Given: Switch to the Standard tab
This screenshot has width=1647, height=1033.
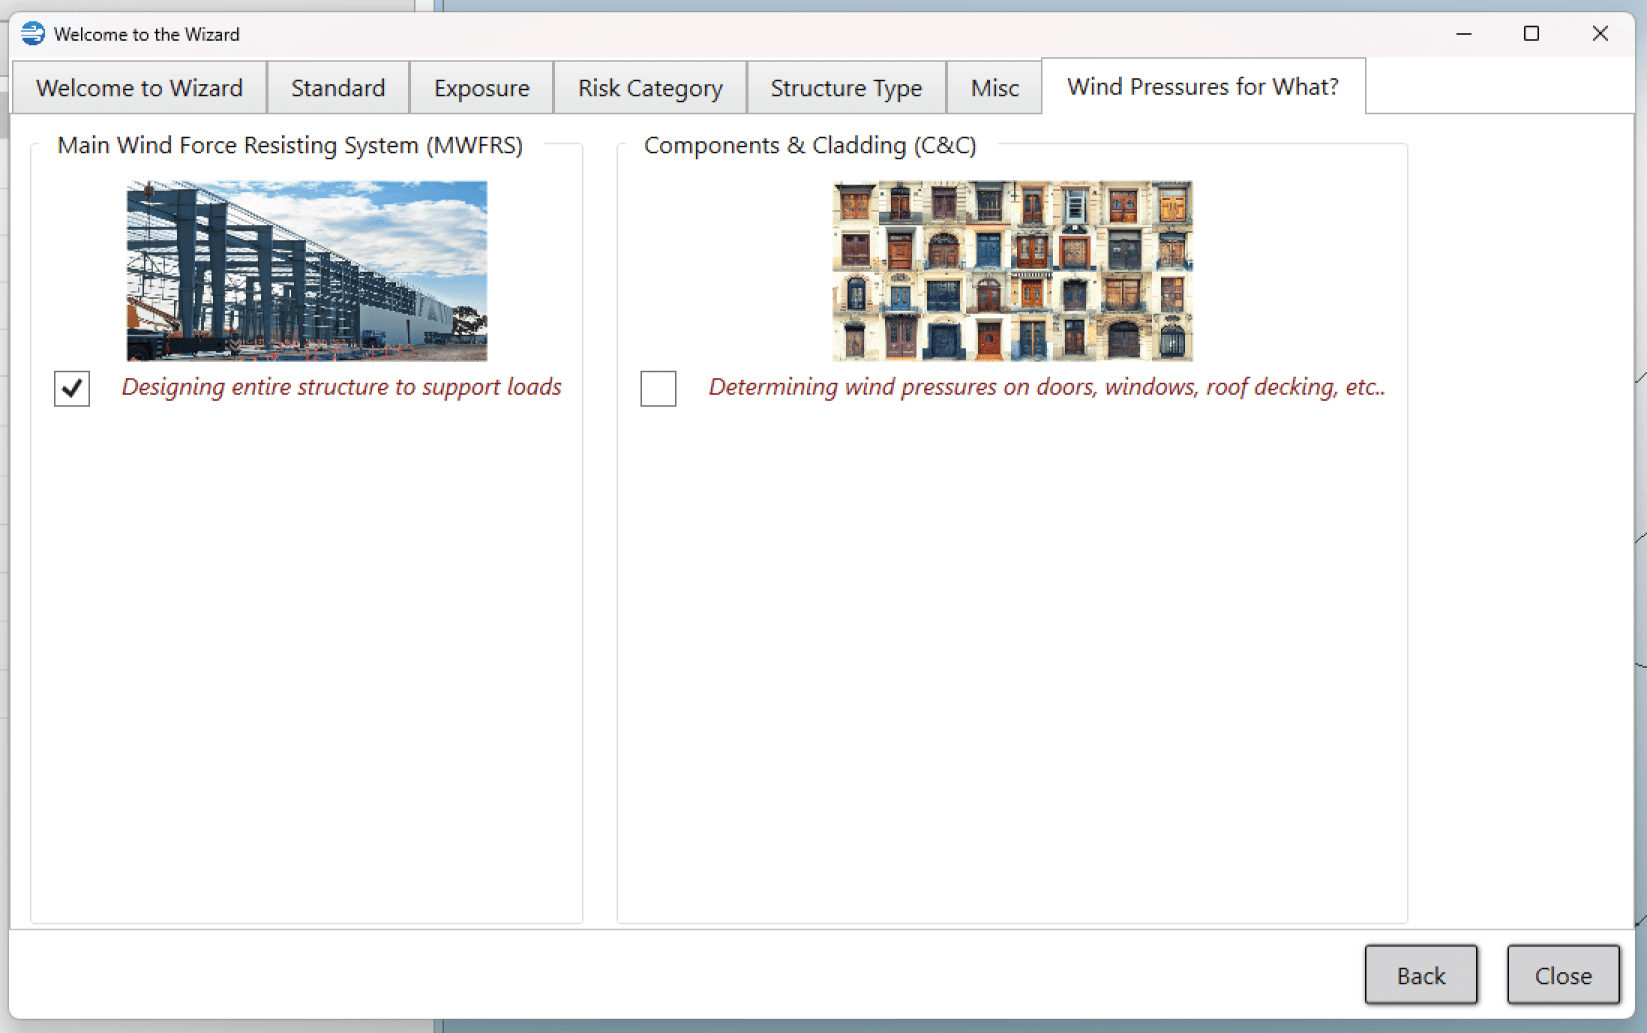Looking at the screenshot, I should pos(338,88).
